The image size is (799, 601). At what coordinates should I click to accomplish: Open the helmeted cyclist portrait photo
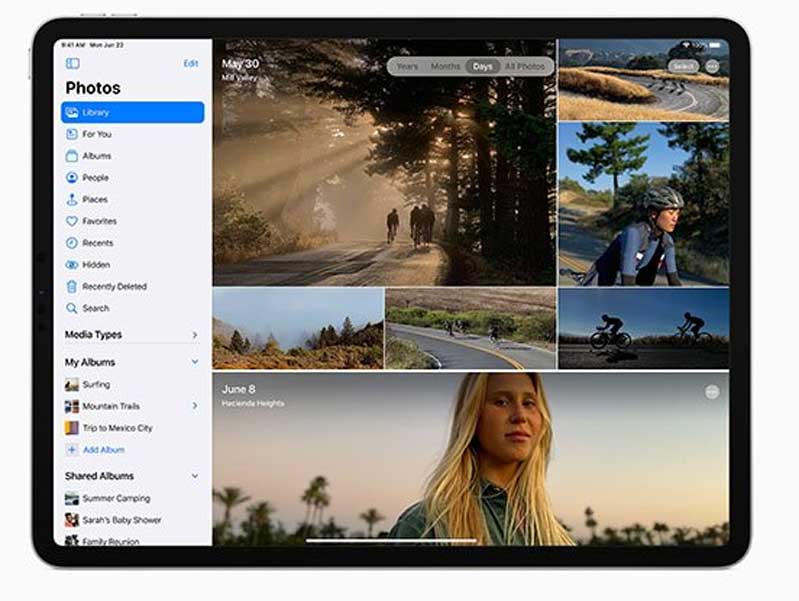(x=644, y=204)
